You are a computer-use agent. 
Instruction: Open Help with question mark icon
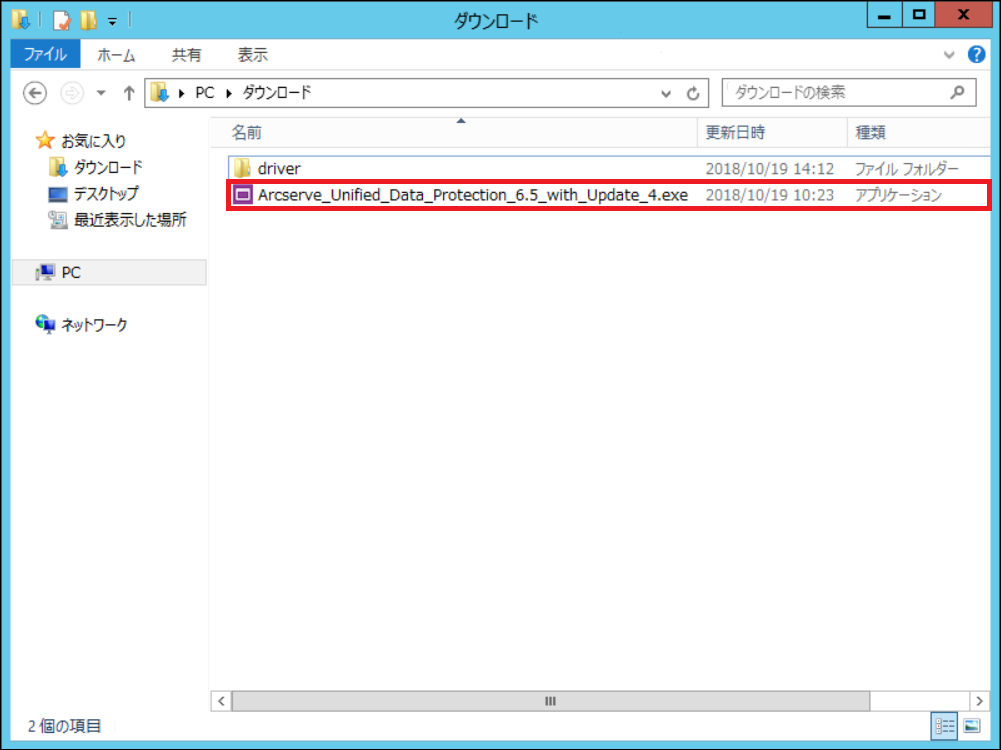pos(976,54)
